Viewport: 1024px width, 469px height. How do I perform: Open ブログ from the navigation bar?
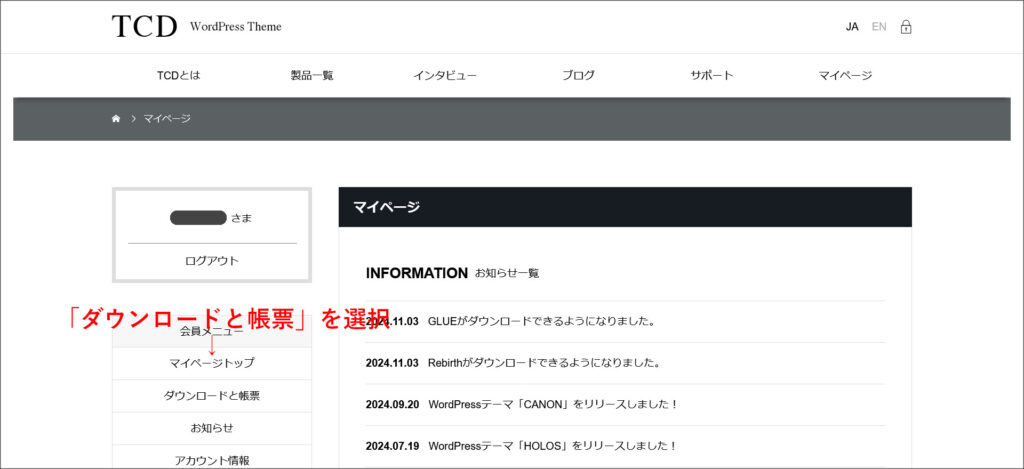578,76
